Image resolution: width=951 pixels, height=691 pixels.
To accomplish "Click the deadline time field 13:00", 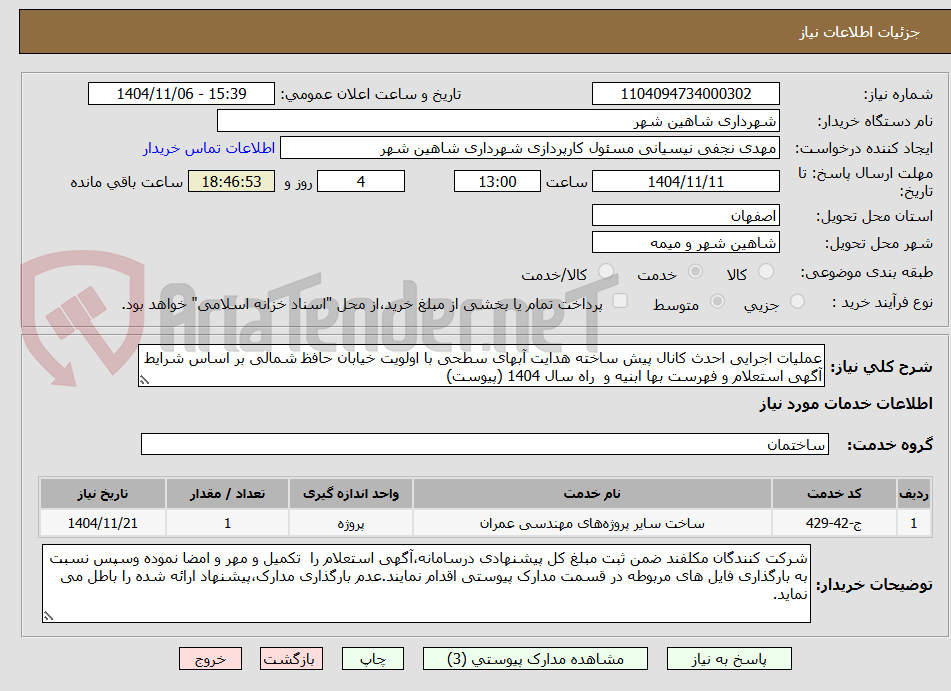I will pyautogui.click(x=497, y=181).
